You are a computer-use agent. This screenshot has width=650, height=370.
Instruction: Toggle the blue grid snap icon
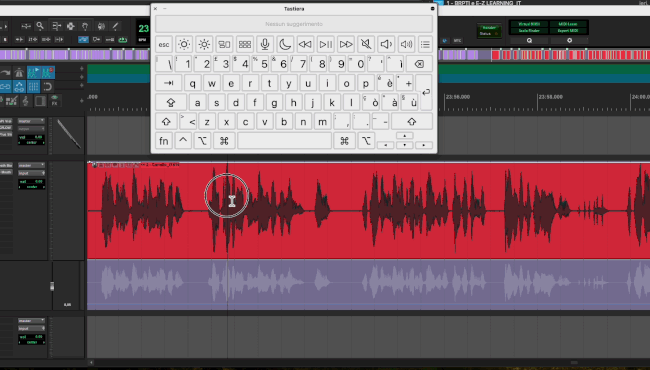pyautogui.click(x=34, y=87)
